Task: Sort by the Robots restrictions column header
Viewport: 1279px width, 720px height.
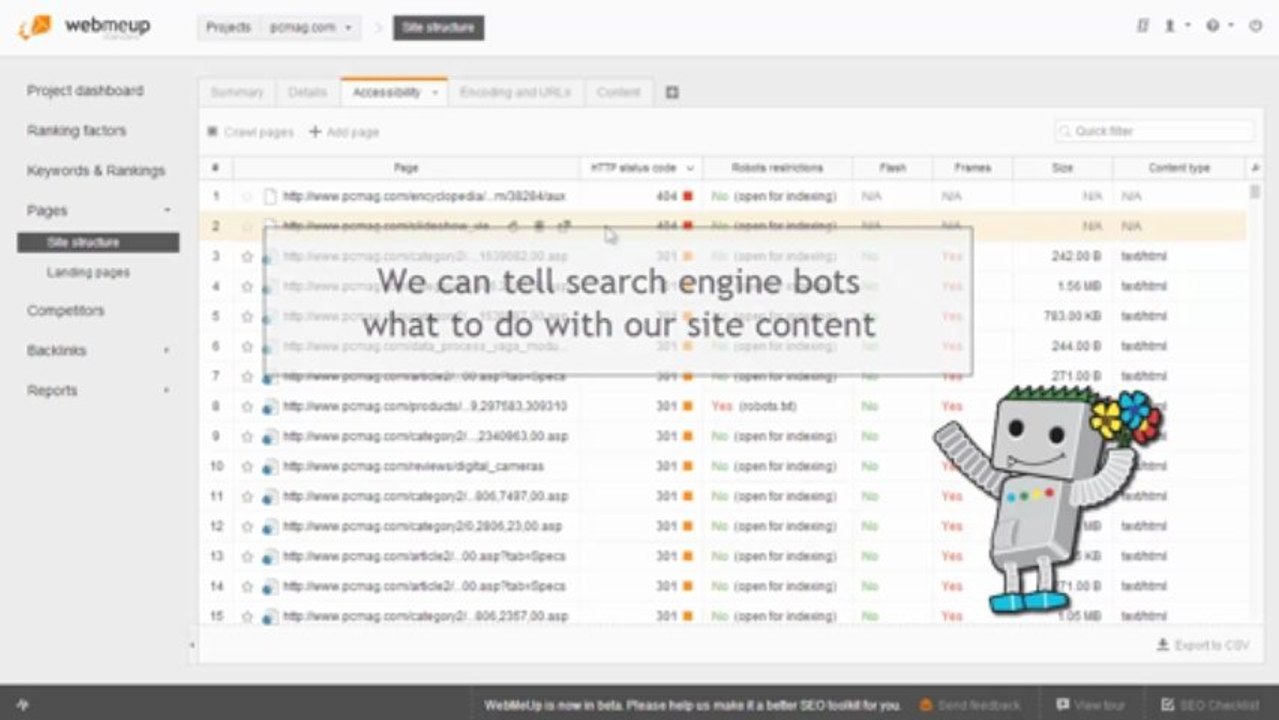Action: (777, 168)
